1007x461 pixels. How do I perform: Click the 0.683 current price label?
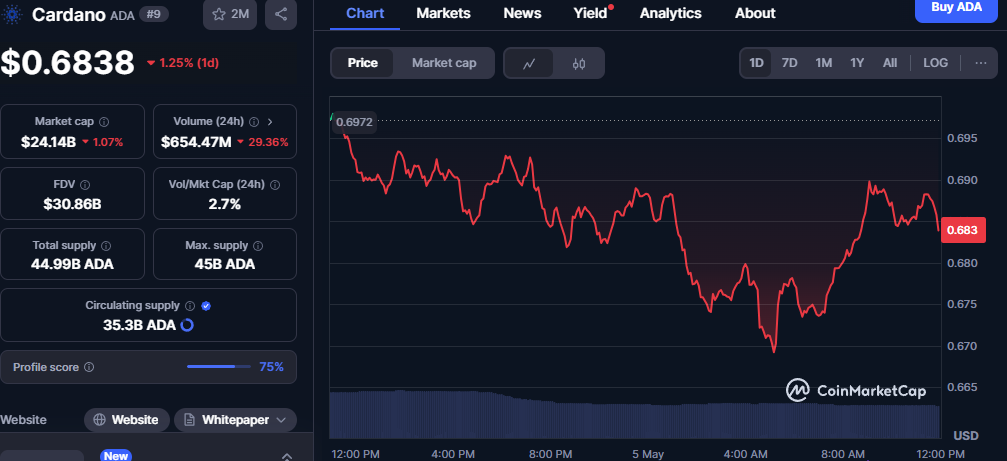[963, 230]
